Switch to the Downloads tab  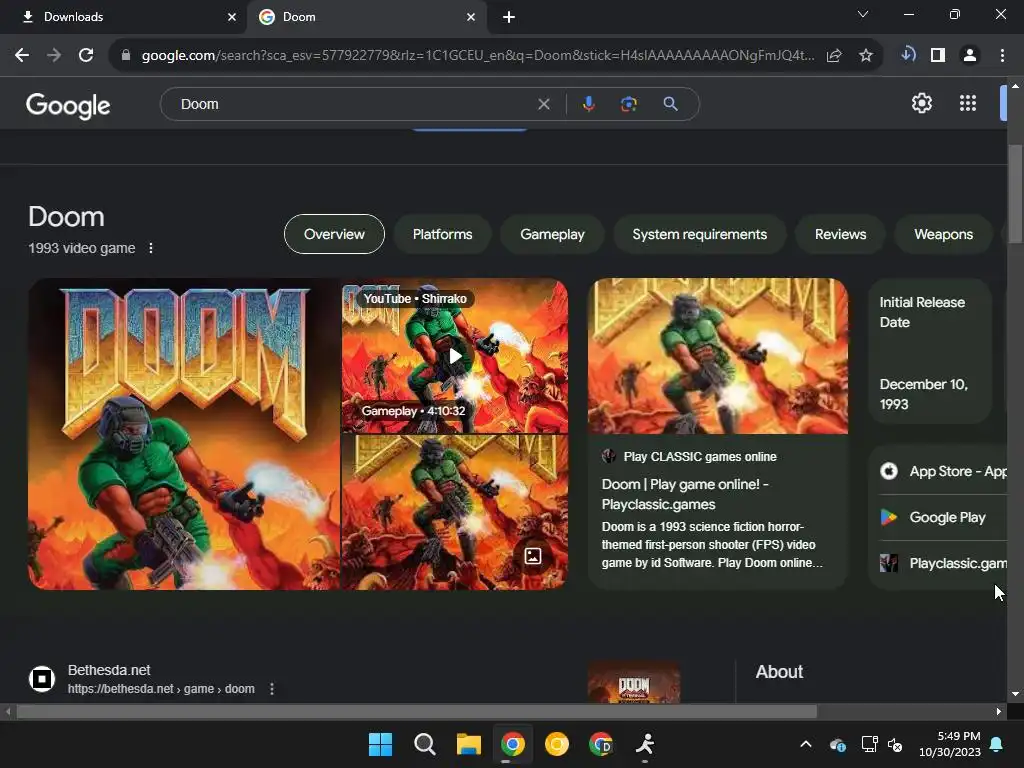pyautogui.click(x=123, y=17)
